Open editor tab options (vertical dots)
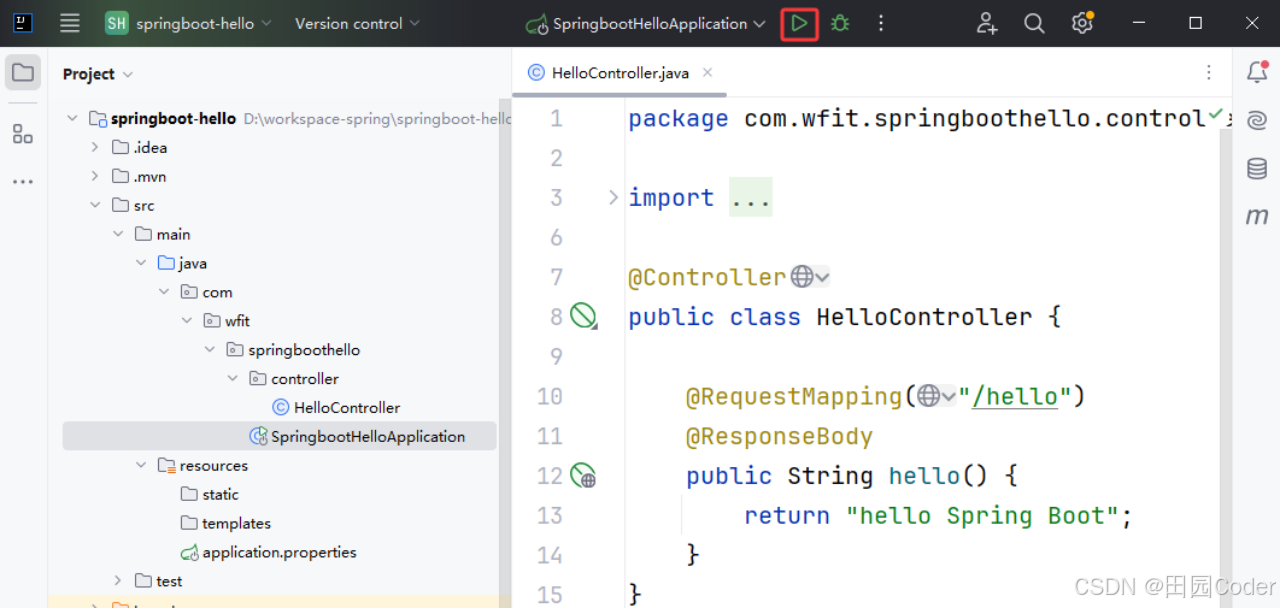 (x=1209, y=72)
